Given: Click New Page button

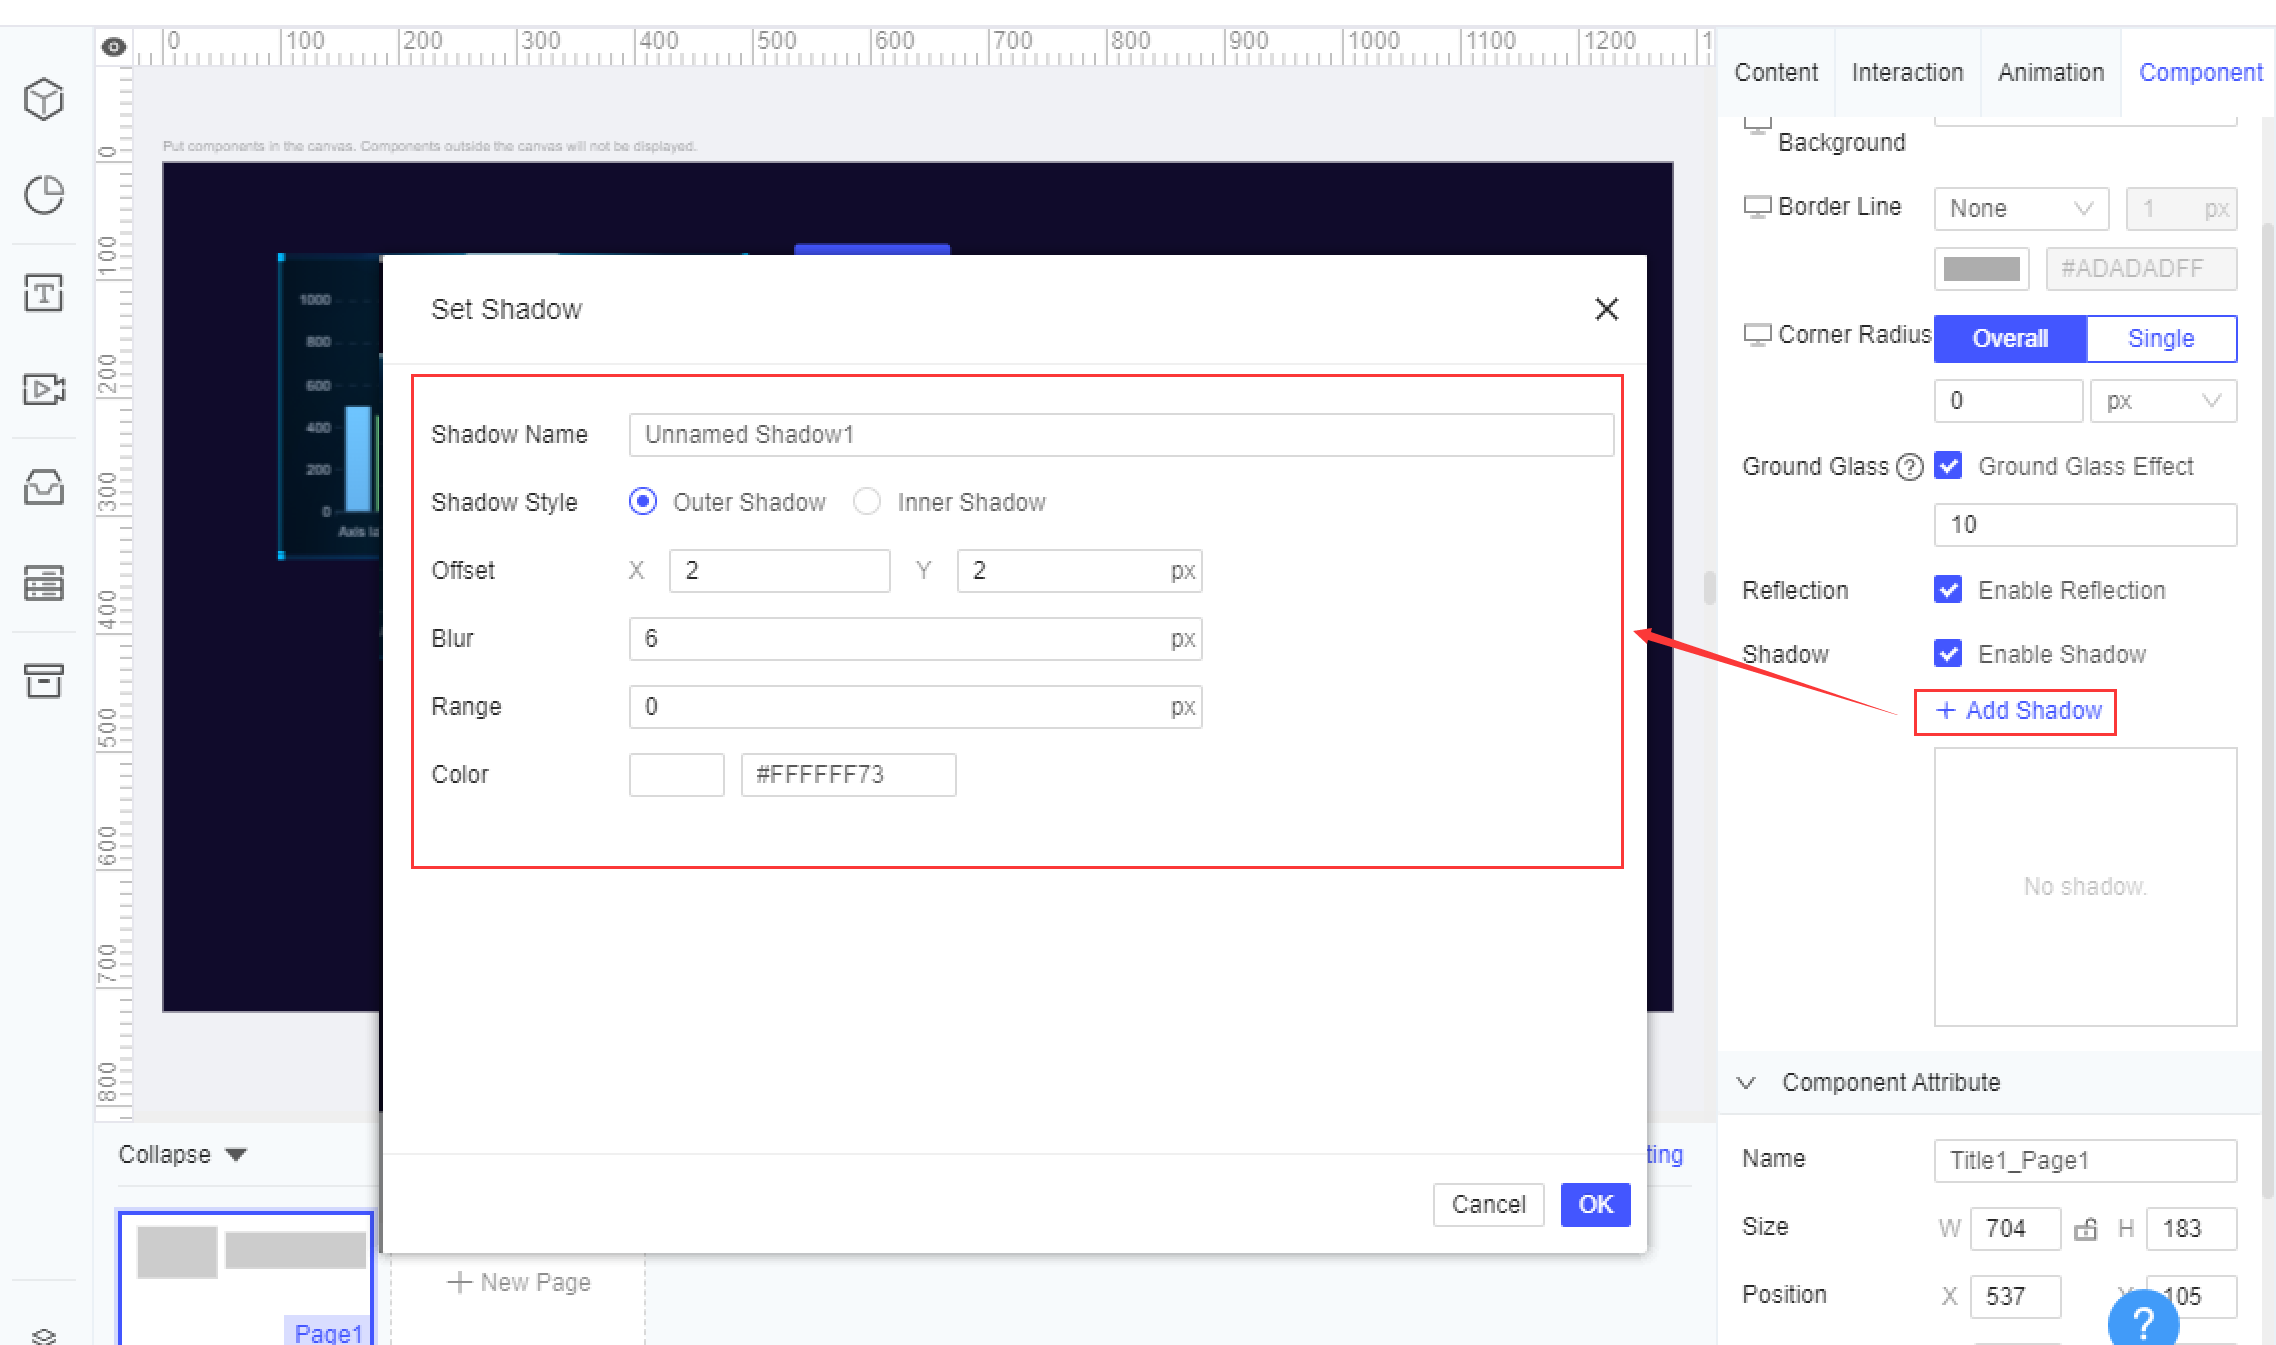Looking at the screenshot, I should coord(518,1283).
